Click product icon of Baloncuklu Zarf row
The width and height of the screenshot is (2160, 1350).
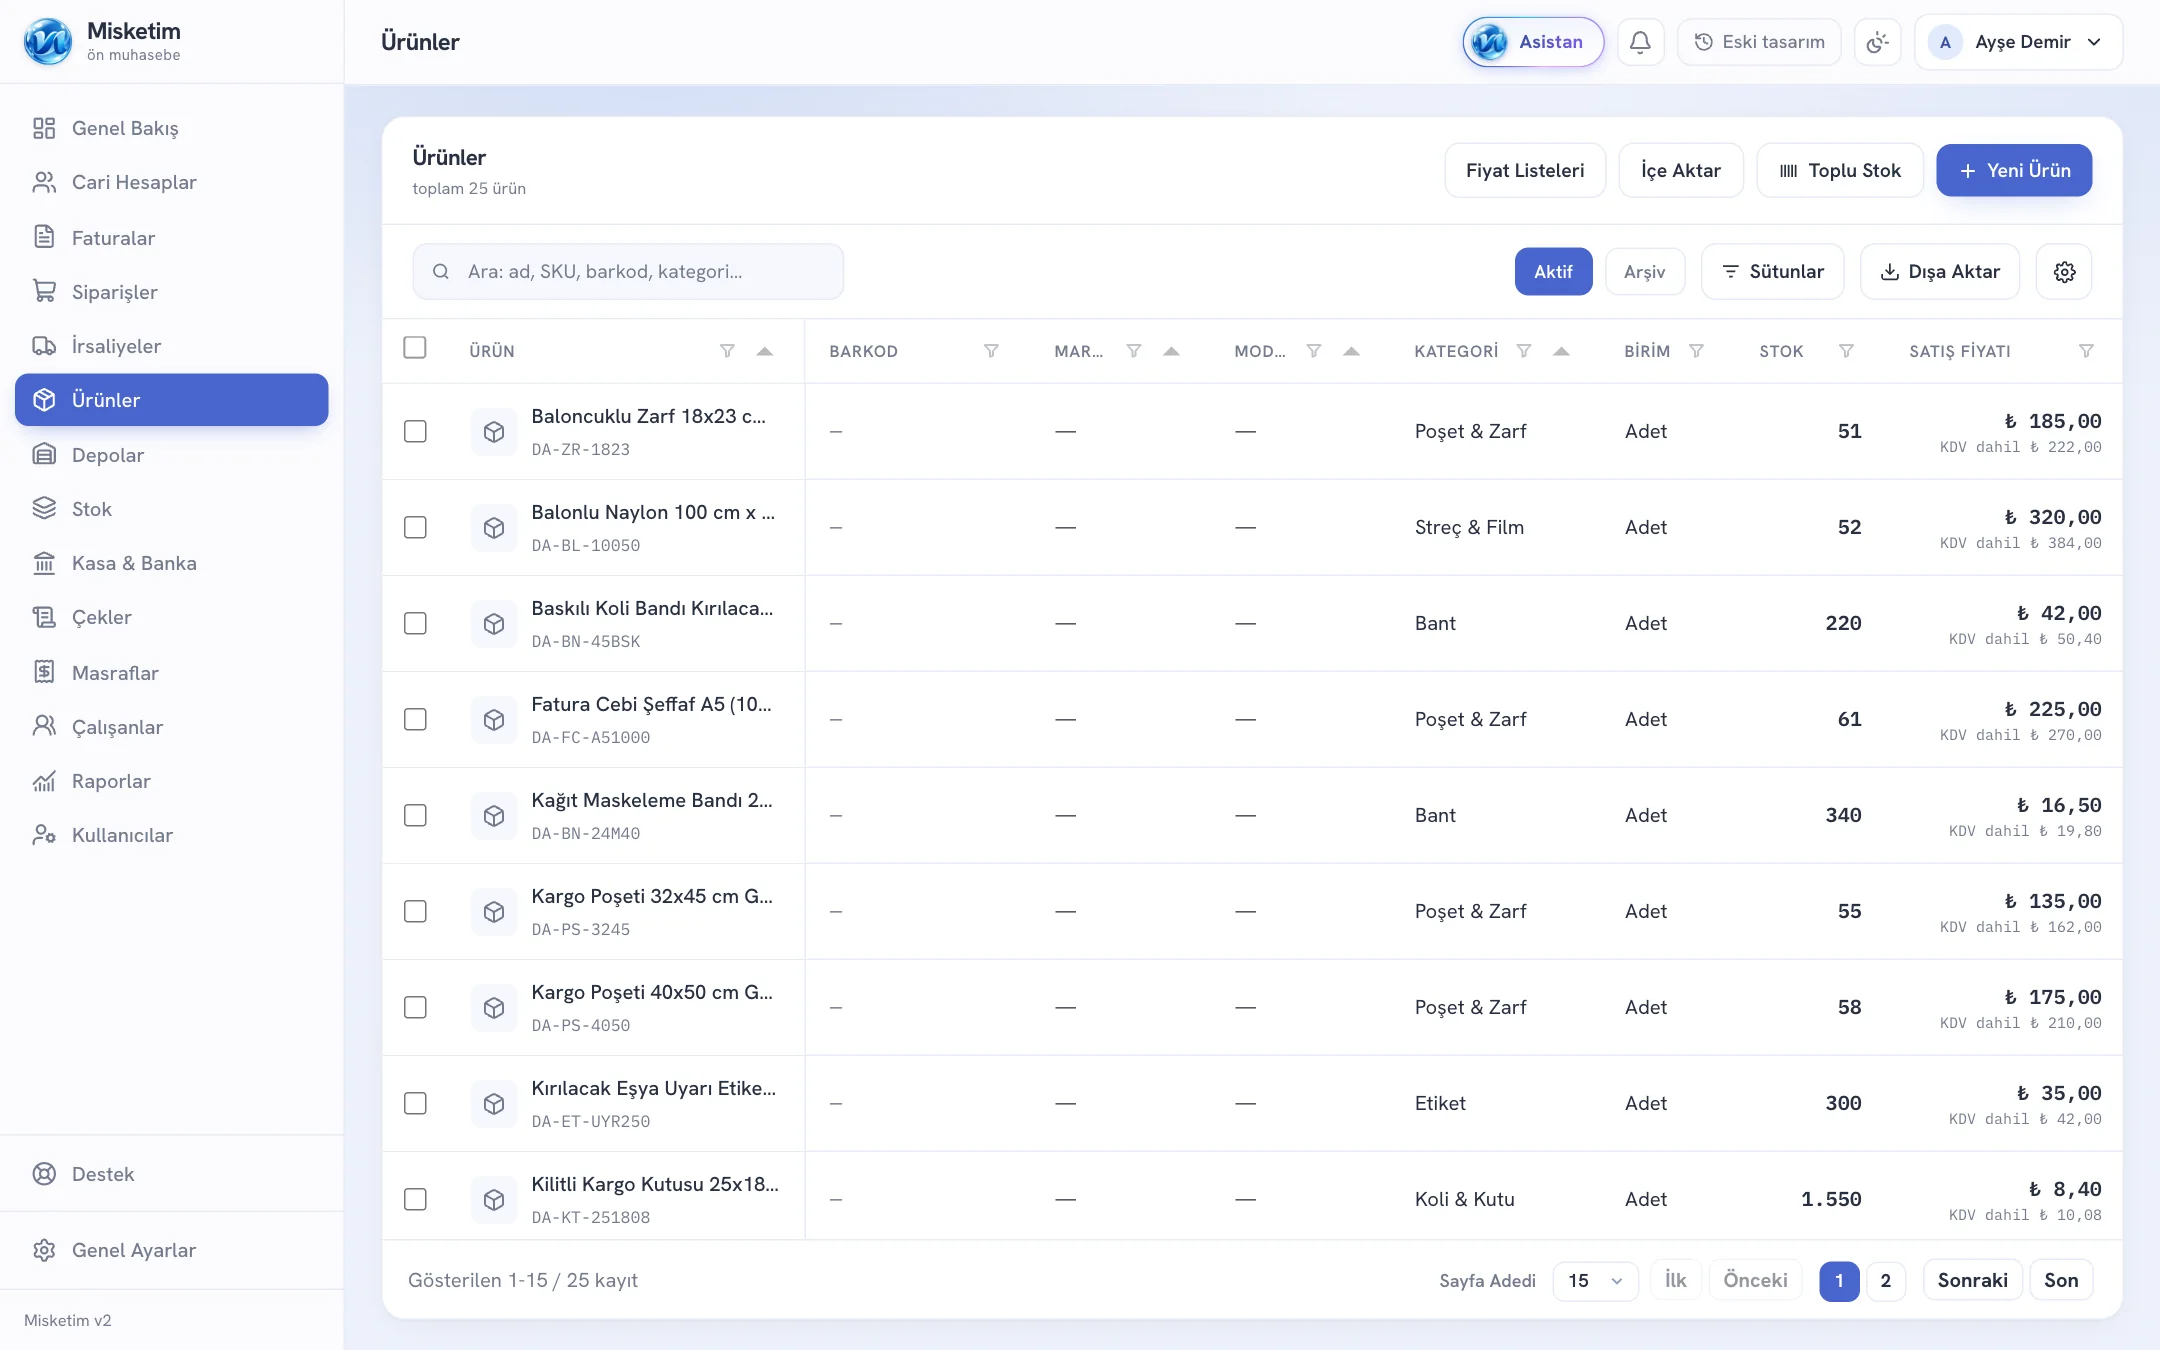tap(494, 432)
